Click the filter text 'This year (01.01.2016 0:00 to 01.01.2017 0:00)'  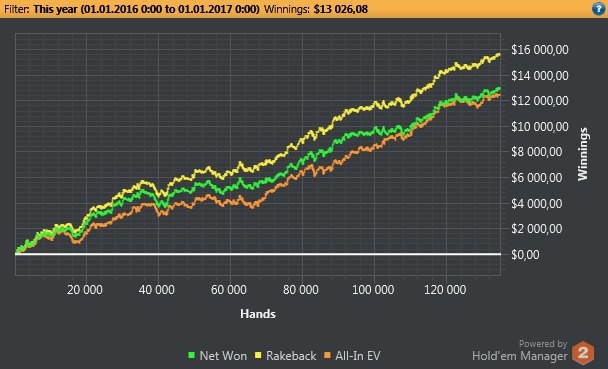tap(146, 9)
